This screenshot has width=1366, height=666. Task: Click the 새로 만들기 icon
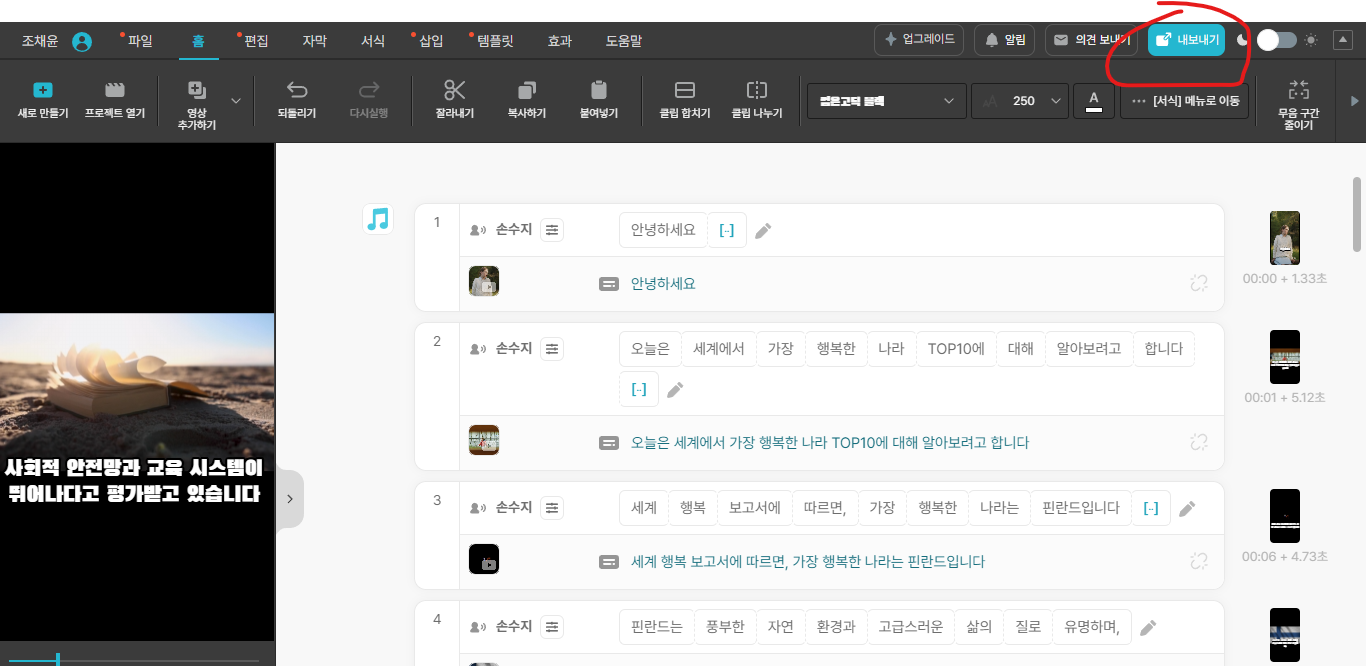[43, 89]
